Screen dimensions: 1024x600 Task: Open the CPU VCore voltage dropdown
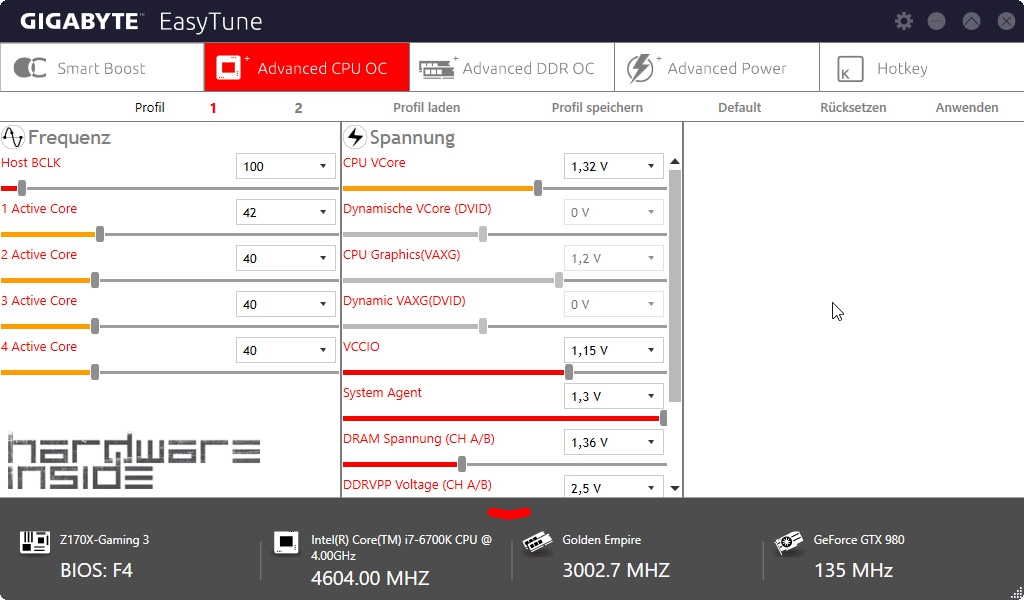(x=613, y=166)
